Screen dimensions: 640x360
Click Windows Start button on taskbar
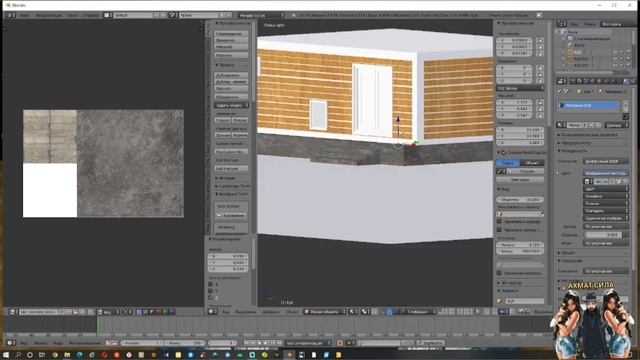6,355
